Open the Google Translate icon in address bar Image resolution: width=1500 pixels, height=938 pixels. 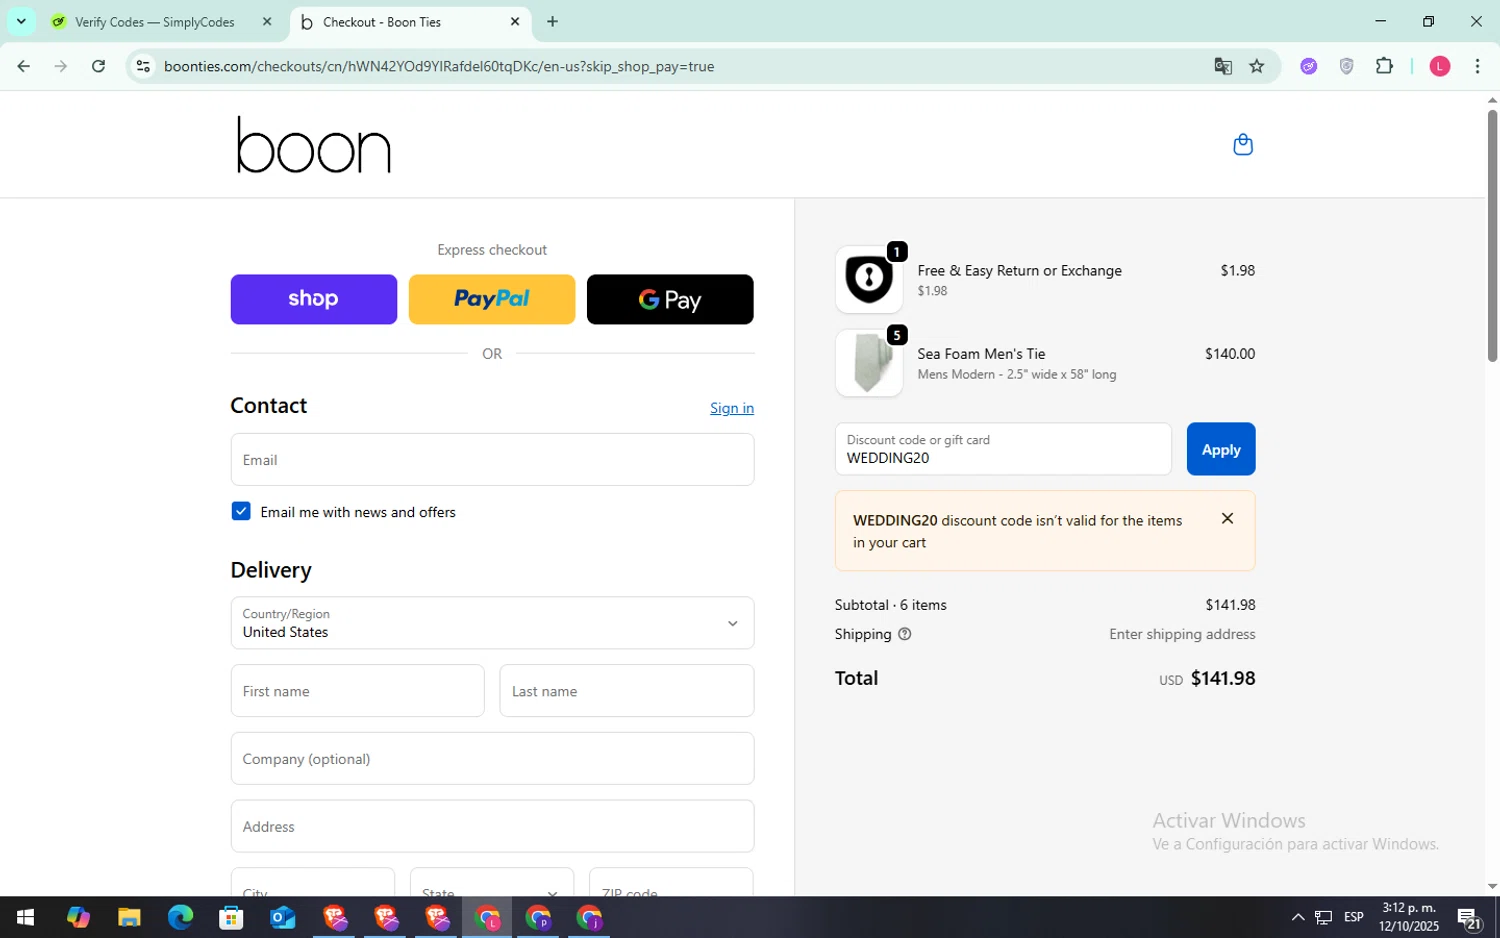1222,66
